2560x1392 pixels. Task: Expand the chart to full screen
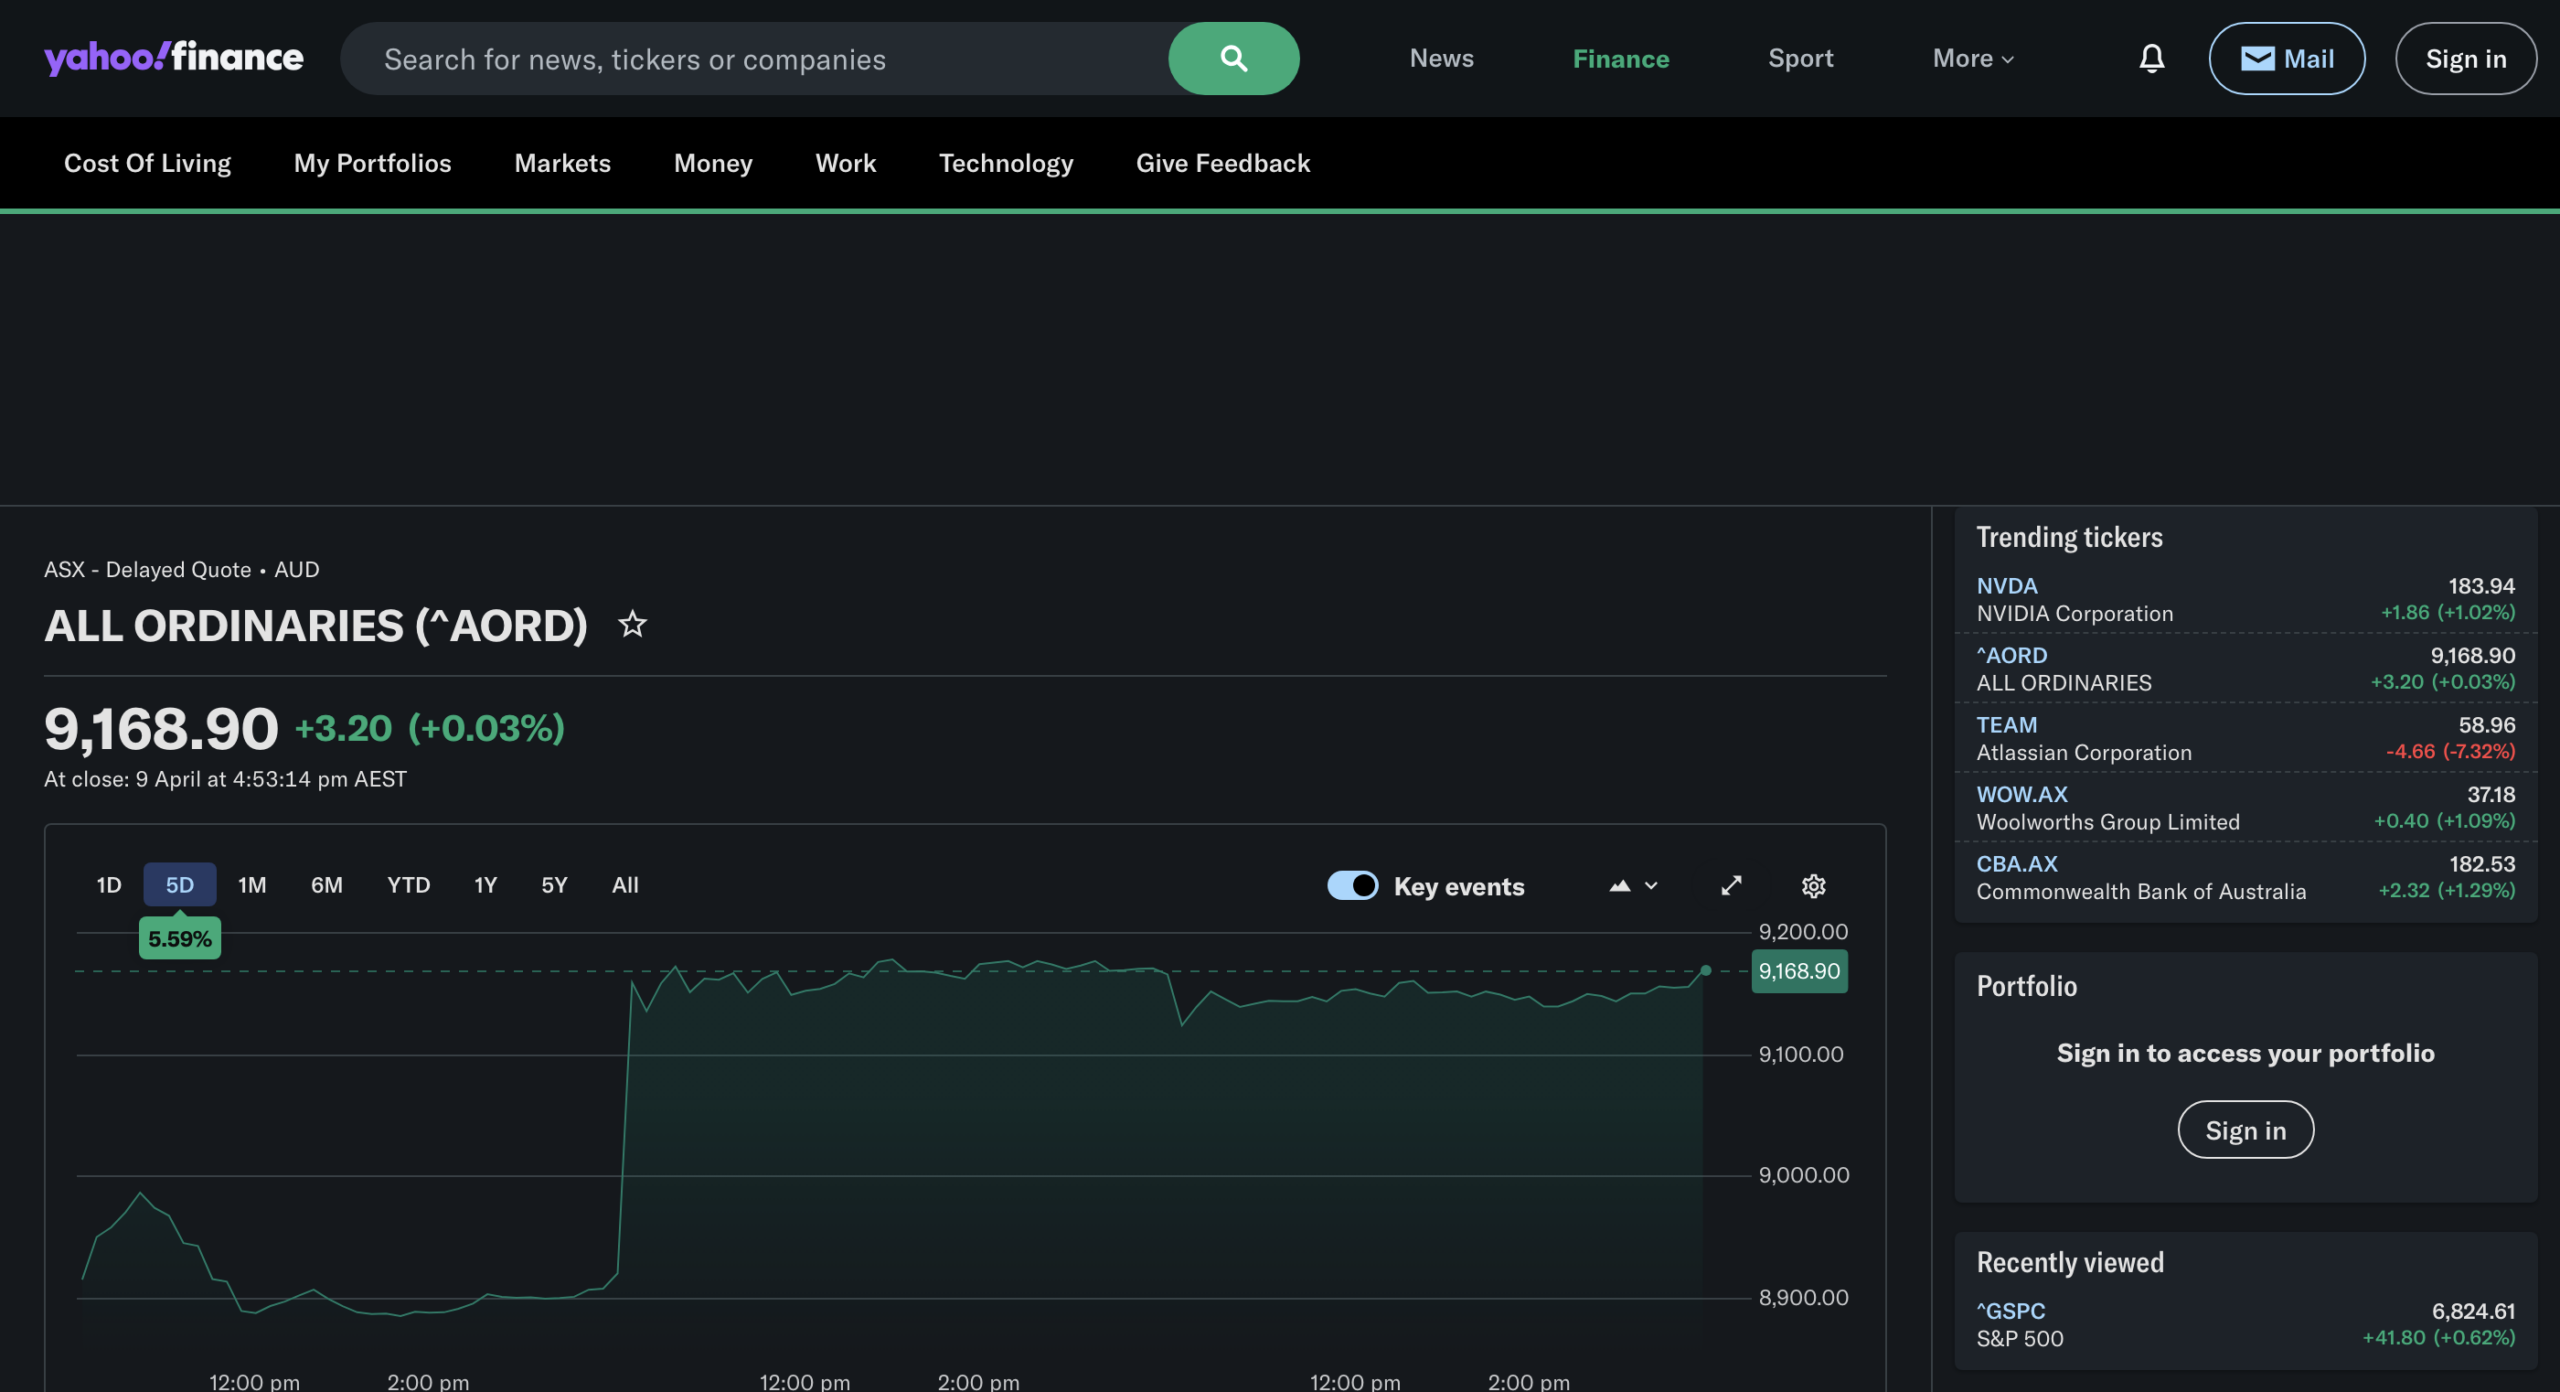click(1731, 886)
